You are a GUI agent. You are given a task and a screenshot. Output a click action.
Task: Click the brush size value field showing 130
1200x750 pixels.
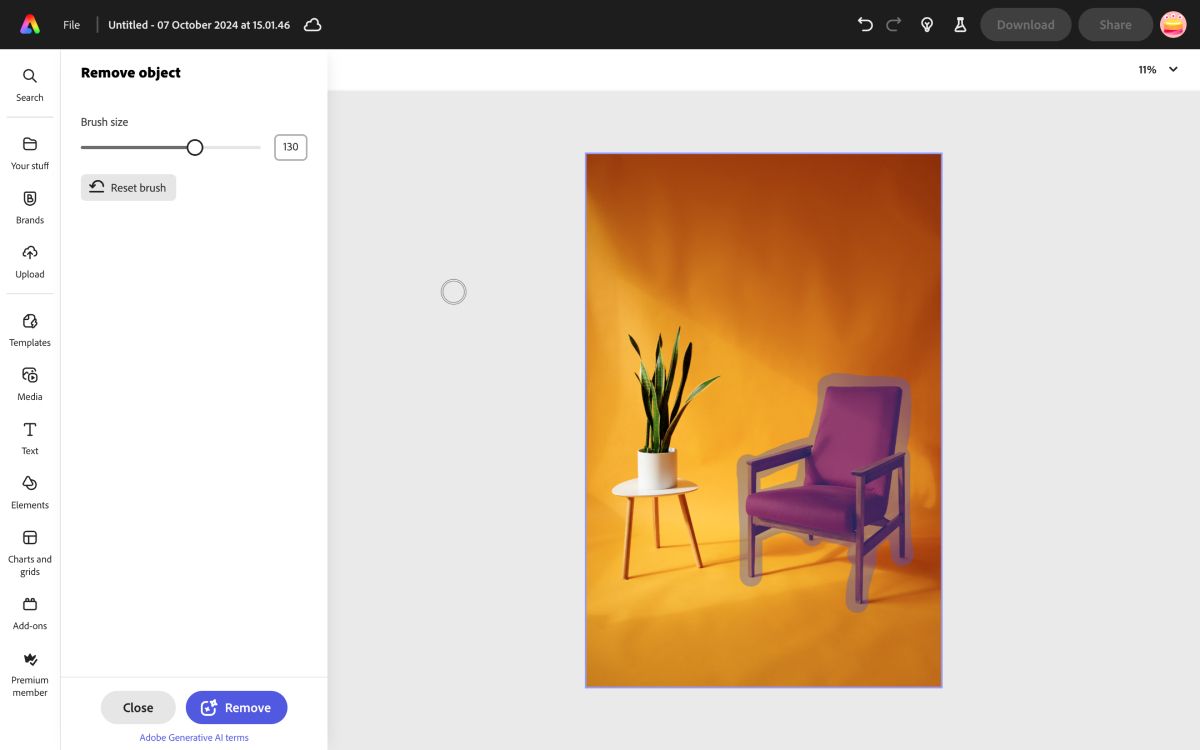coord(290,147)
